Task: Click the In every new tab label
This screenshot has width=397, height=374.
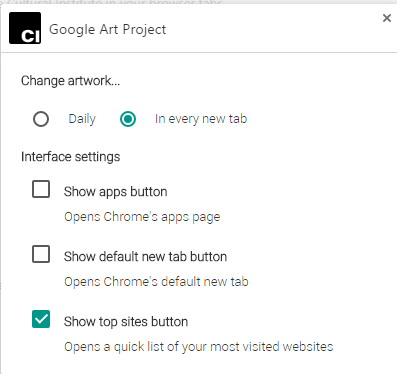Action: (x=201, y=119)
